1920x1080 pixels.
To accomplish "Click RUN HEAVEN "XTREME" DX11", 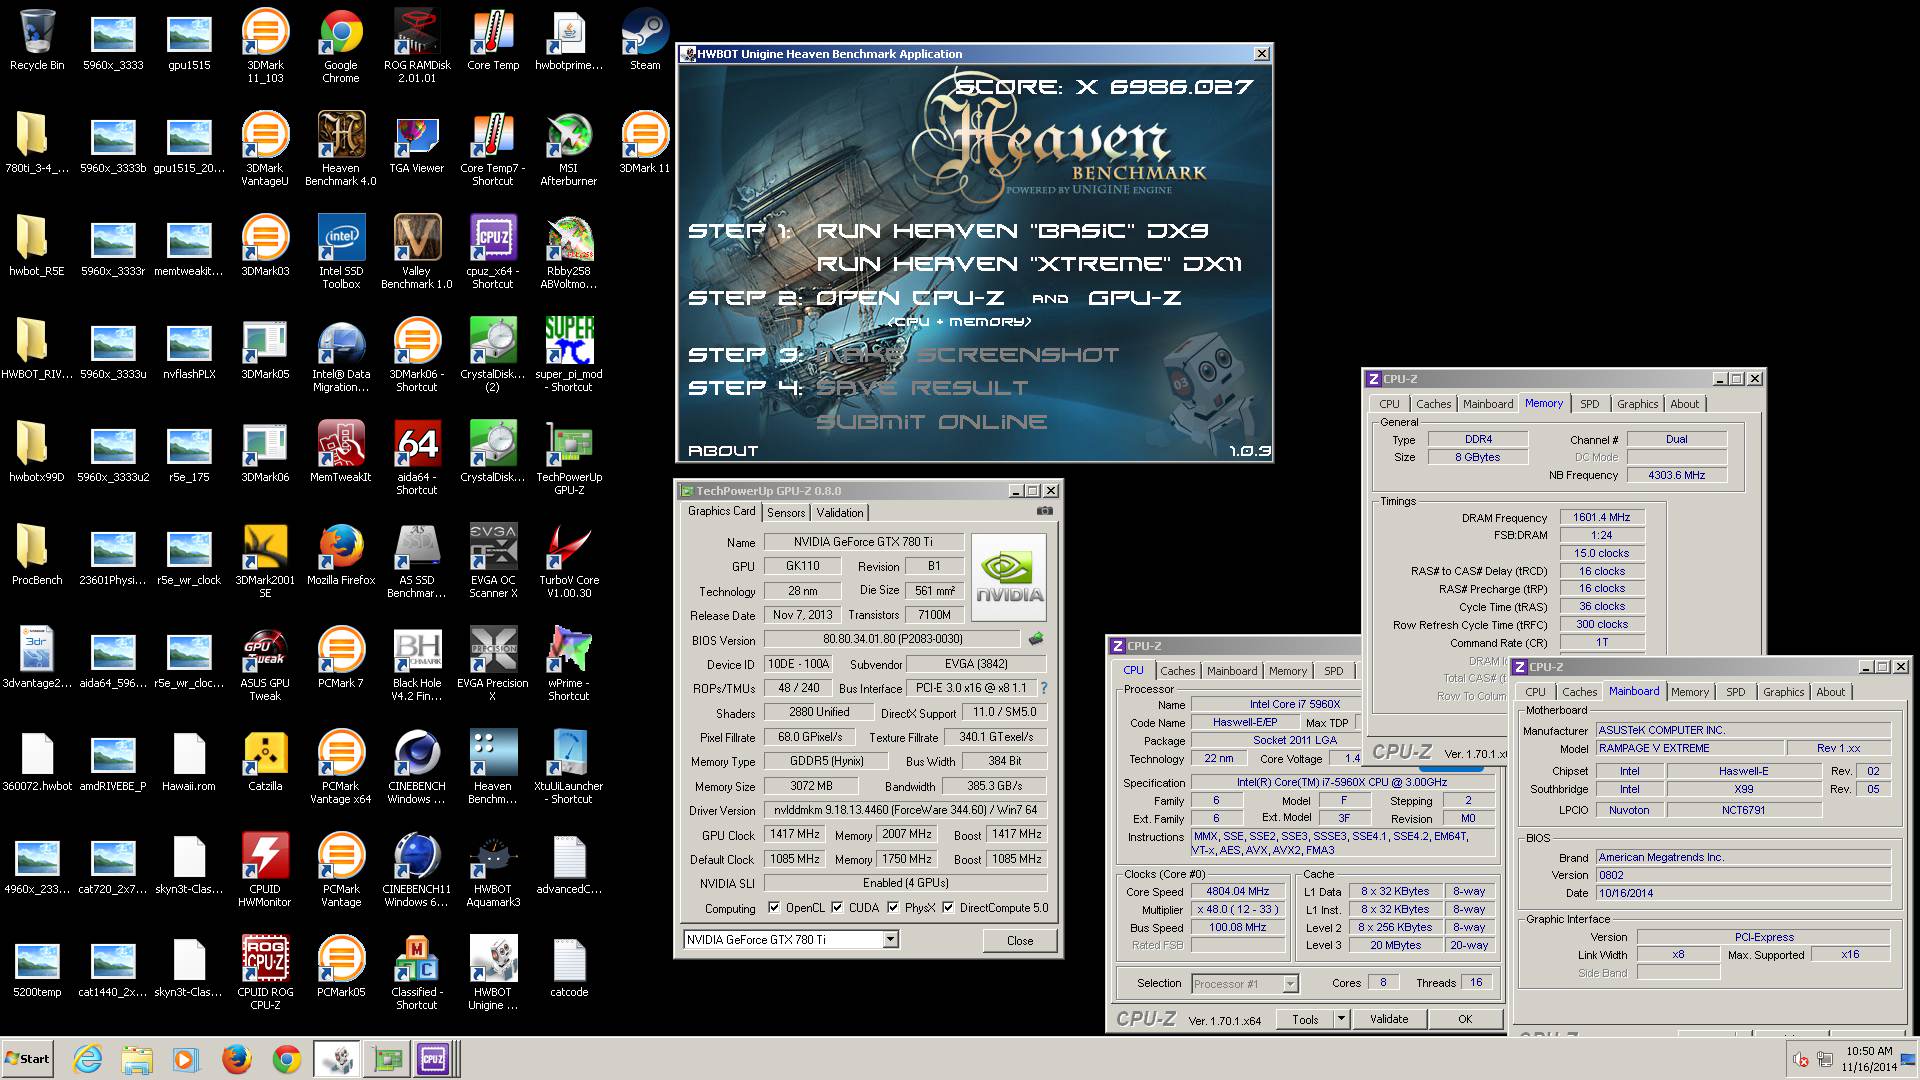I will pyautogui.click(x=1029, y=264).
